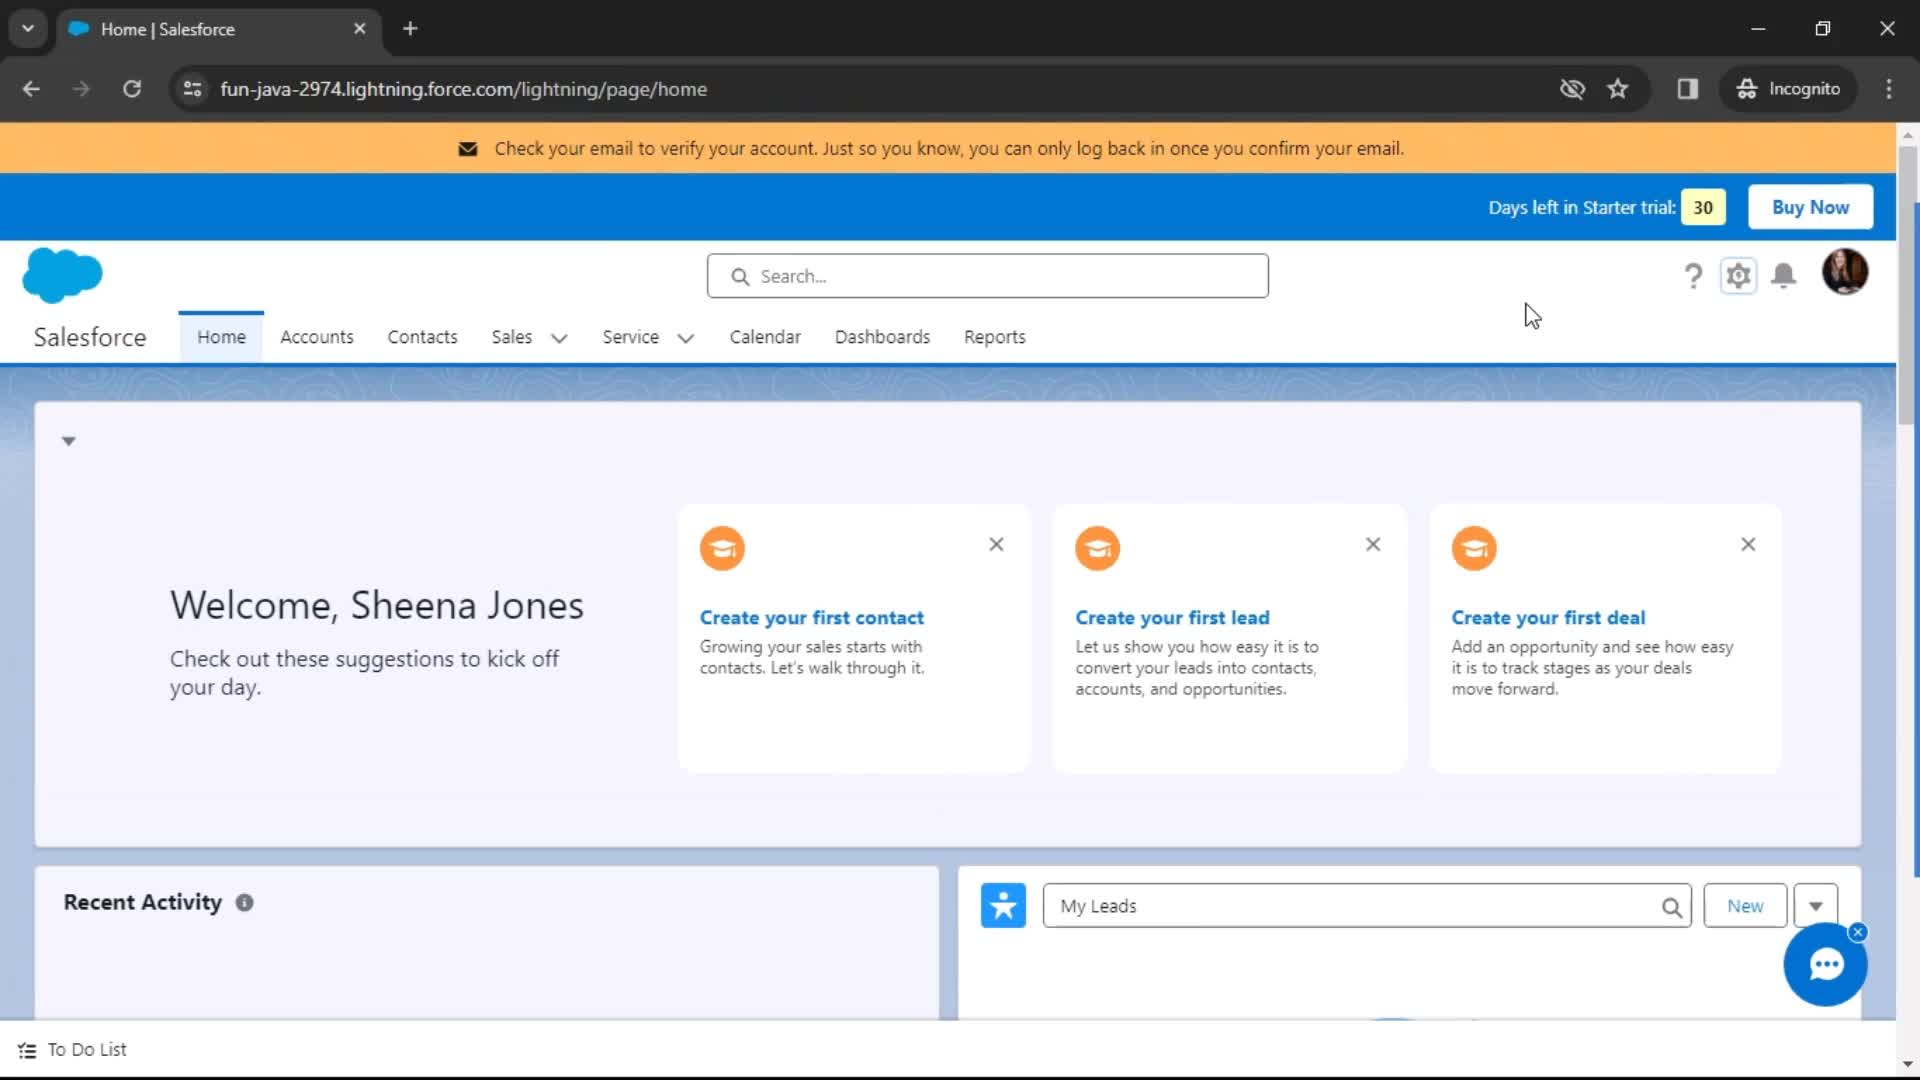
Task: Open the browser side panel icon
Action: 1687,89
